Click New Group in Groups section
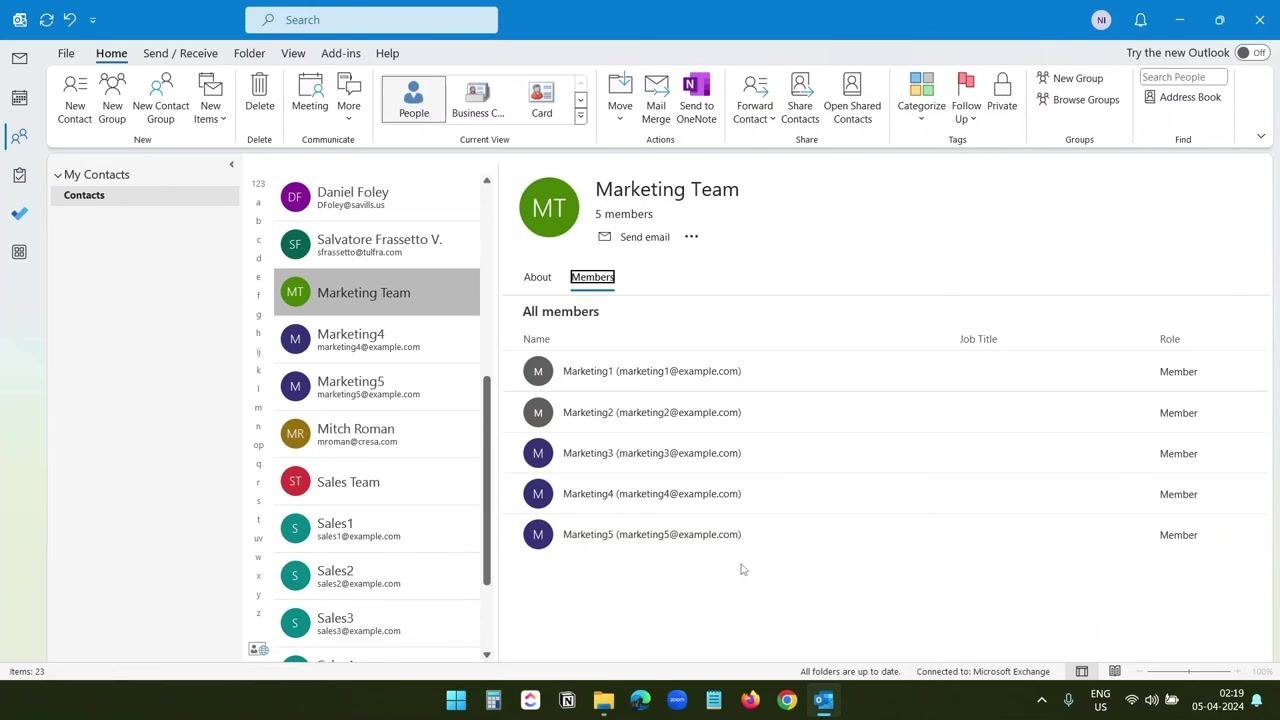Viewport: 1280px width, 720px height. (x=1070, y=78)
